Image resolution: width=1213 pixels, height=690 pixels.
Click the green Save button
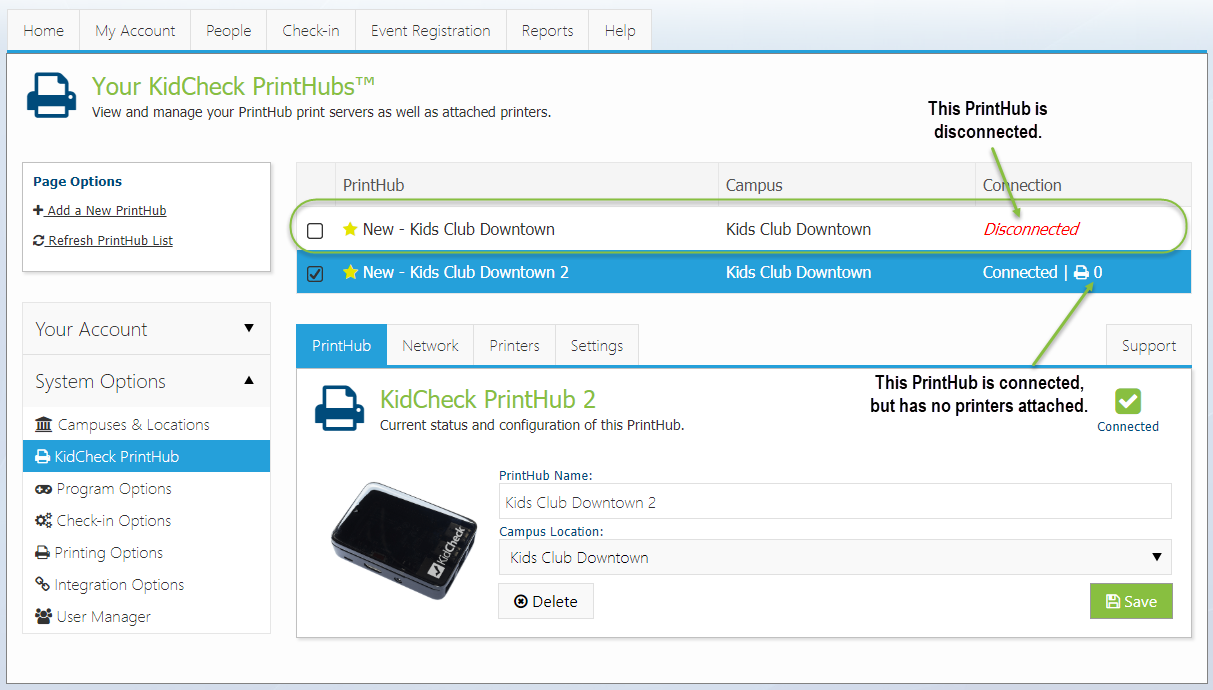tap(1131, 601)
